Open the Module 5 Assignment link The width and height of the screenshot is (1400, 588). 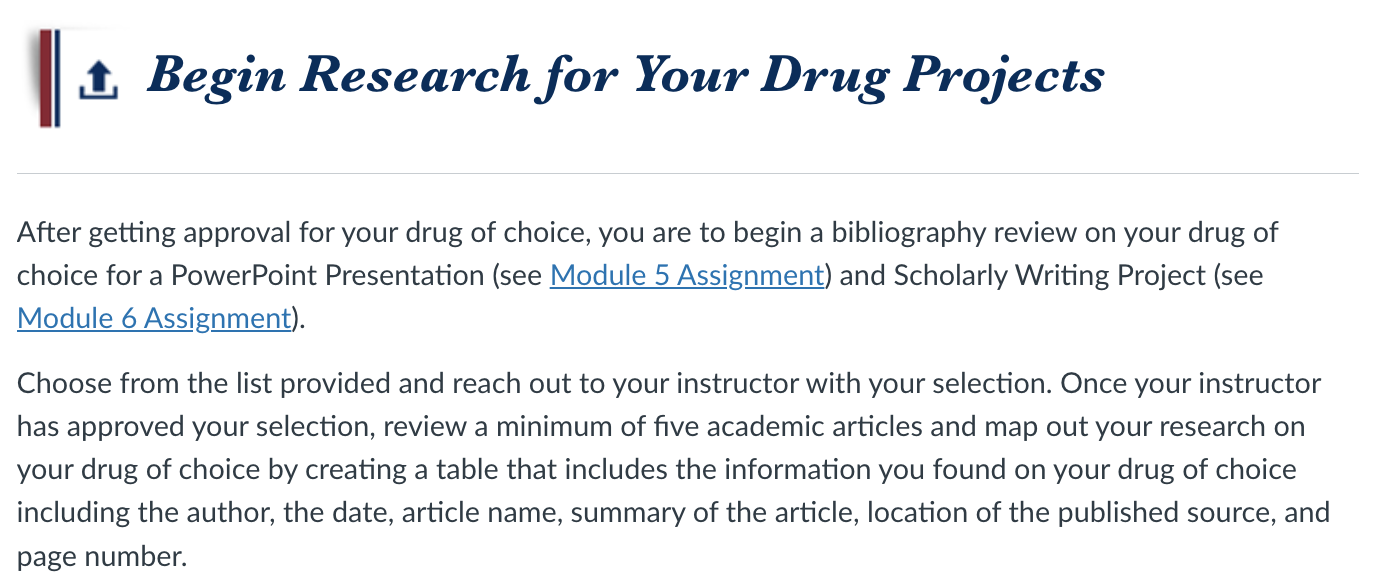(687, 275)
